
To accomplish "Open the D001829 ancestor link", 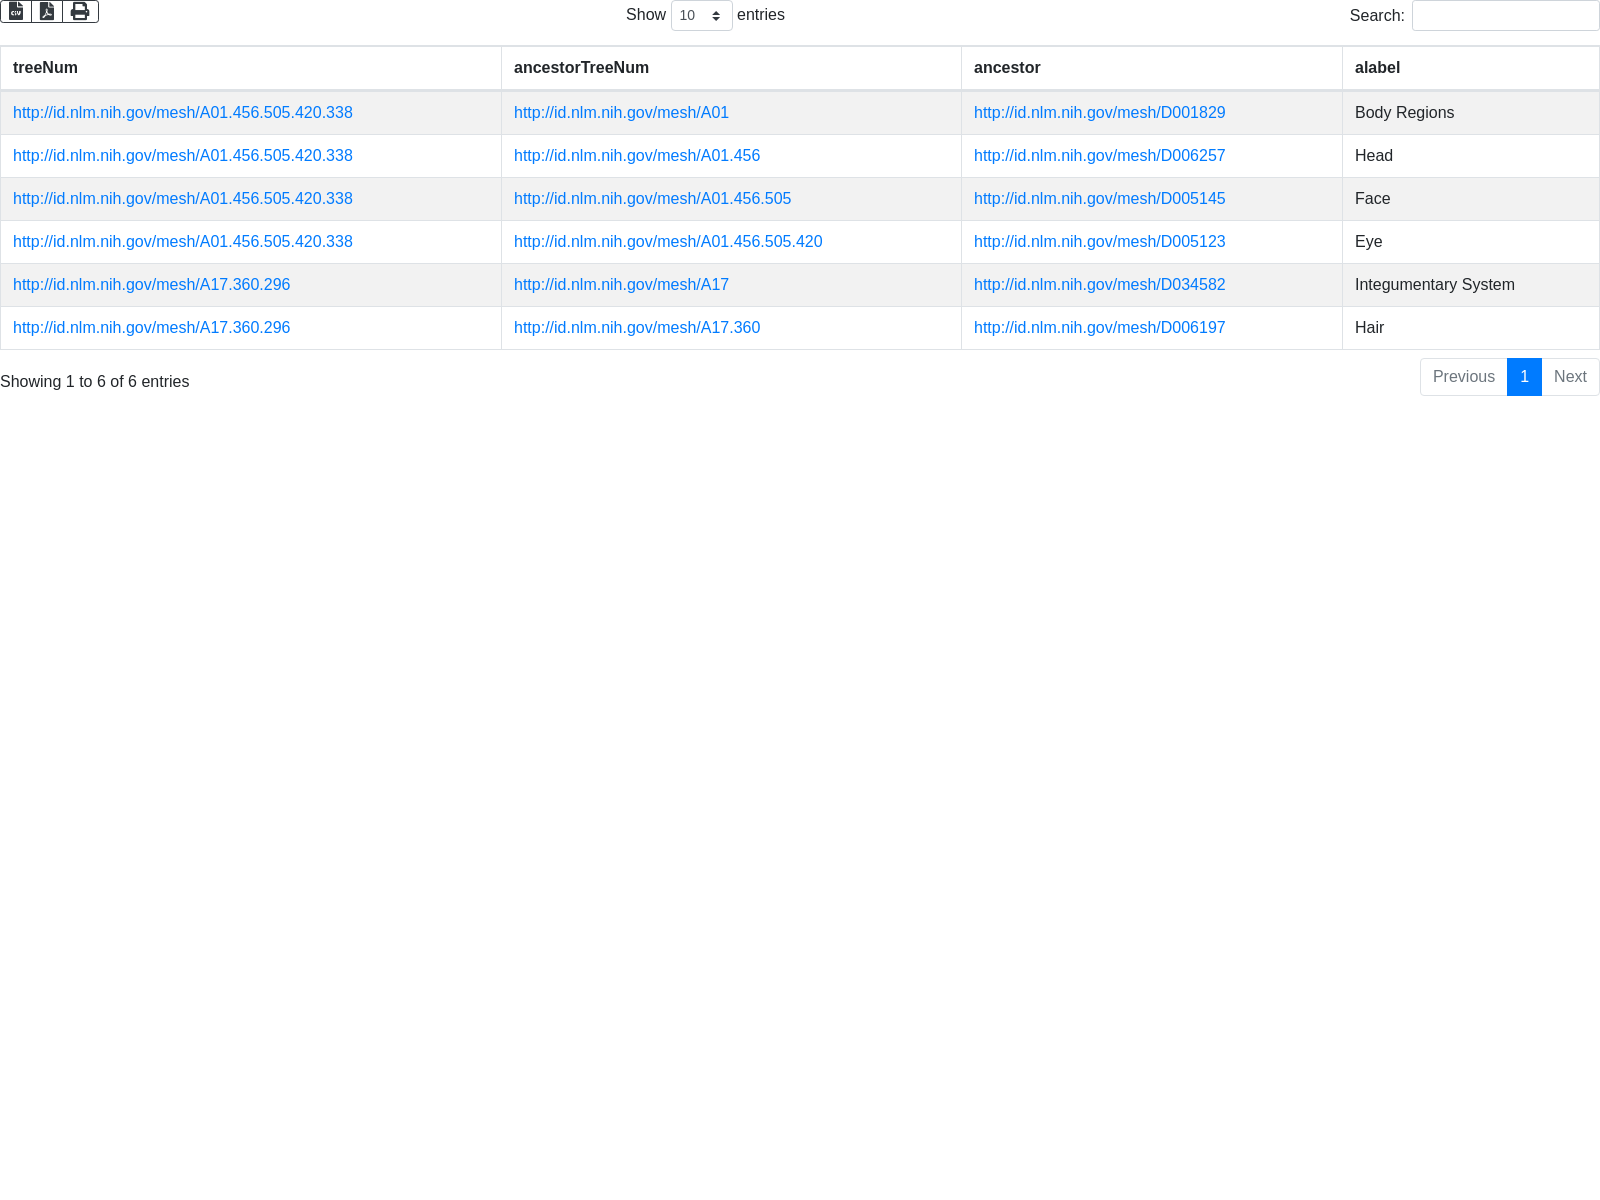I will [x=1099, y=113].
